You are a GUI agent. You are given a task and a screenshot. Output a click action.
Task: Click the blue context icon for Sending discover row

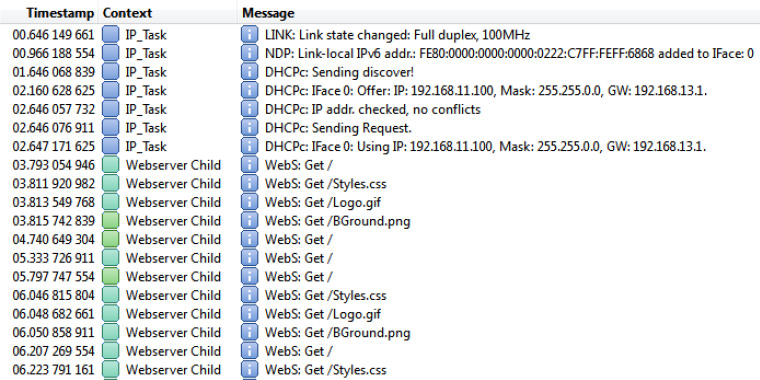tap(111, 72)
